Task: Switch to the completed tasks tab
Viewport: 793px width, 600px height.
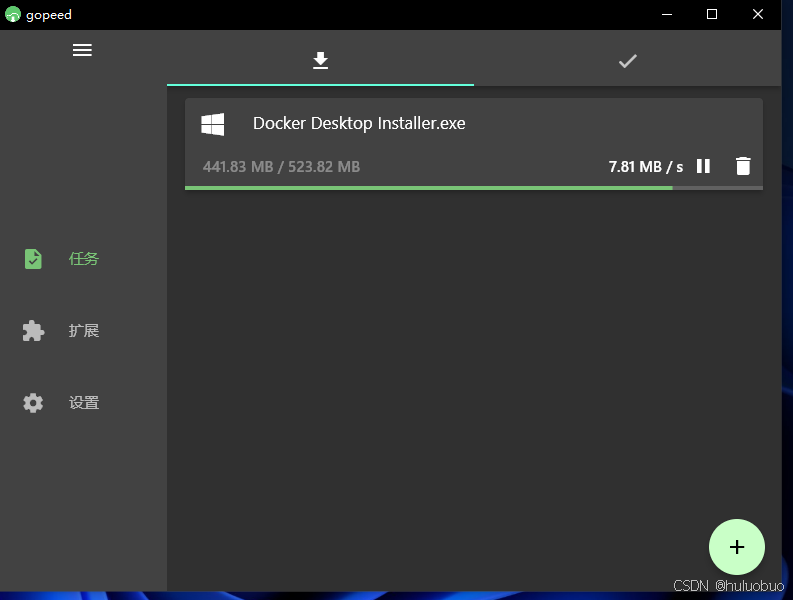Action: click(x=627, y=61)
